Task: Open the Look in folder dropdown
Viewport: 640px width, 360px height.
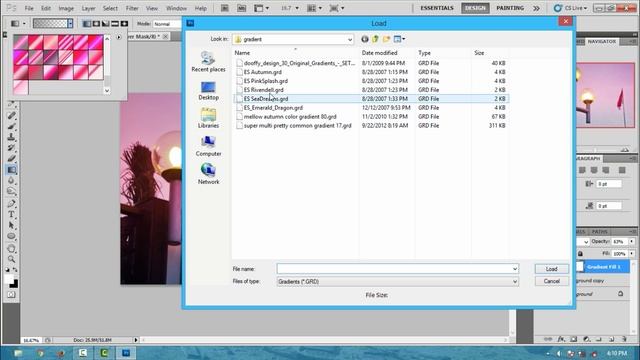Action: (x=350, y=40)
